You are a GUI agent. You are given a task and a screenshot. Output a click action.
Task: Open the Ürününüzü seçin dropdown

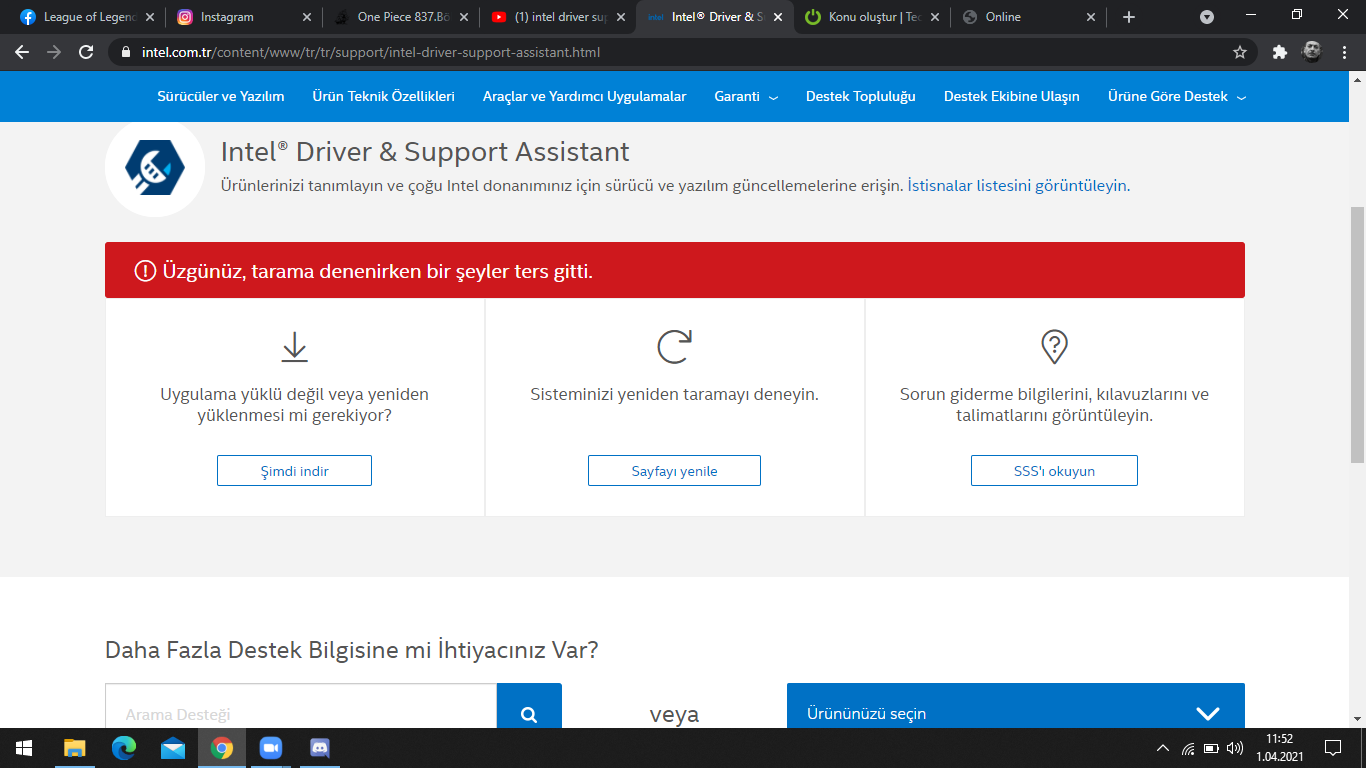tap(1016, 706)
